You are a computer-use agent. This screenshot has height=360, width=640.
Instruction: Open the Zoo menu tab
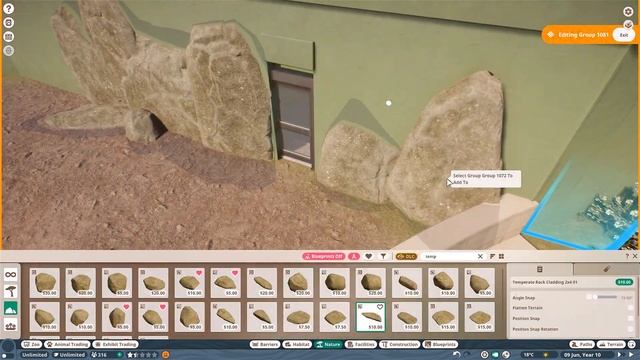click(x=32, y=344)
